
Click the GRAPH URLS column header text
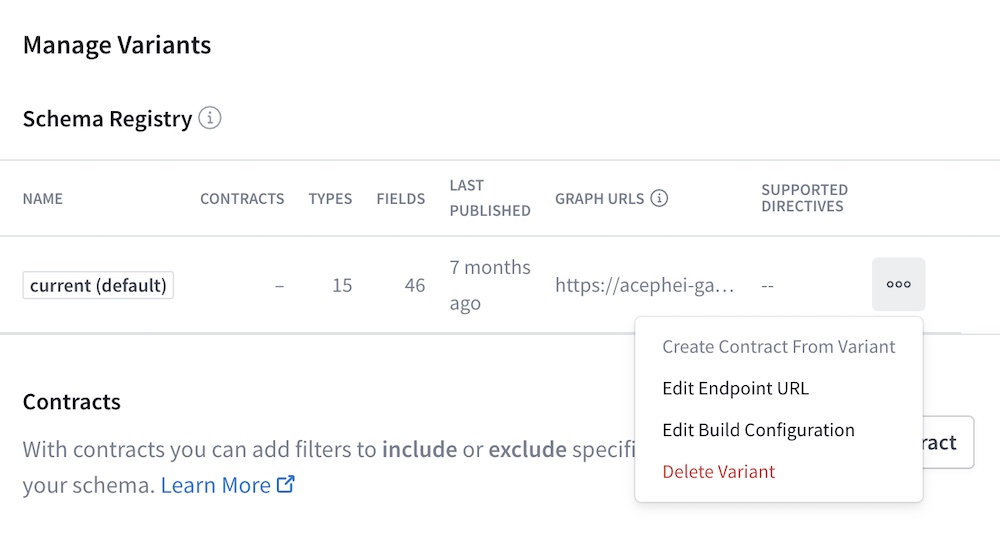click(x=599, y=198)
